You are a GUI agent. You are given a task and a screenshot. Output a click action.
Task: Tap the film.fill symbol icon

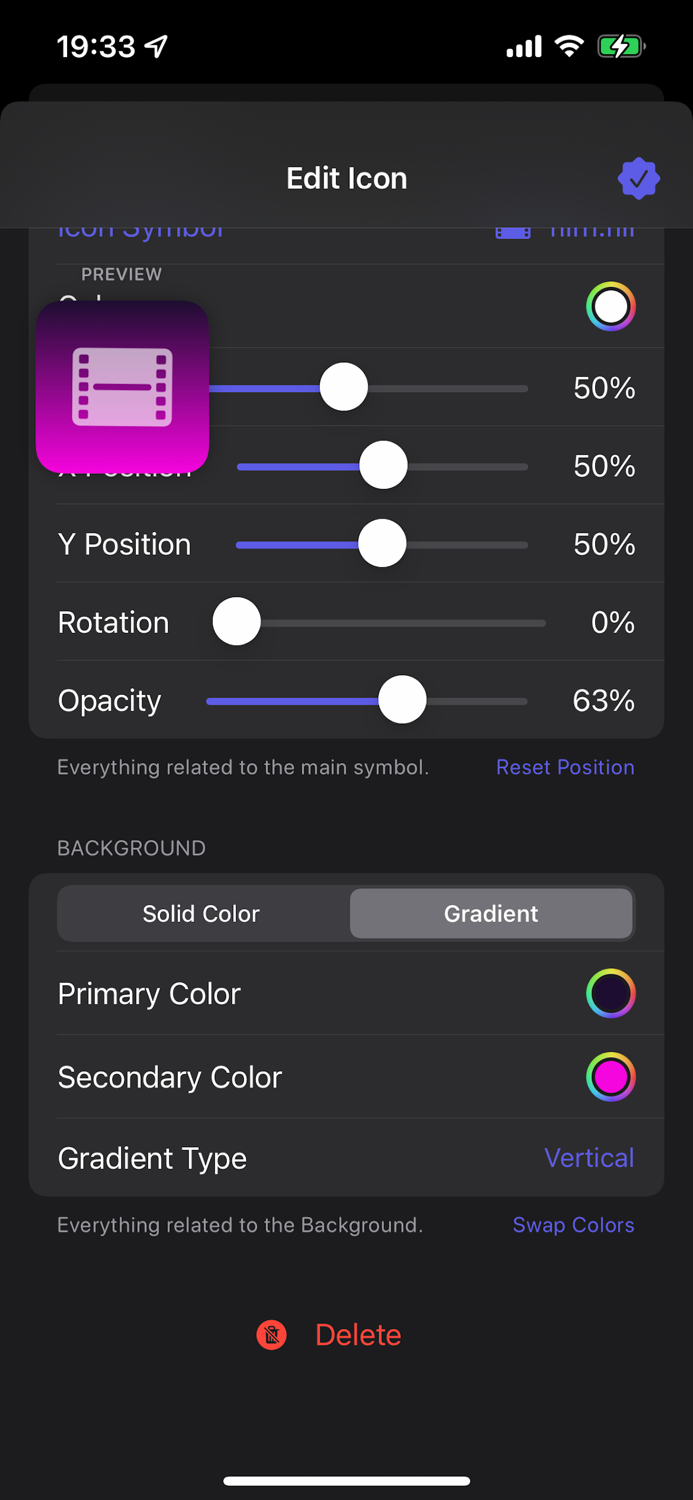[x=511, y=229]
